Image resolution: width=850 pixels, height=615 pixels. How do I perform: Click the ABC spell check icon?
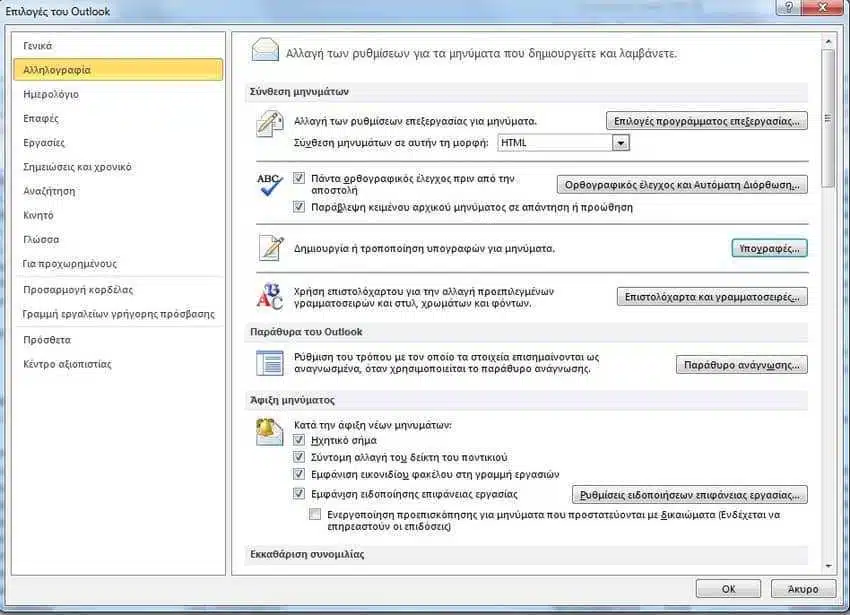click(x=269, y=184)
